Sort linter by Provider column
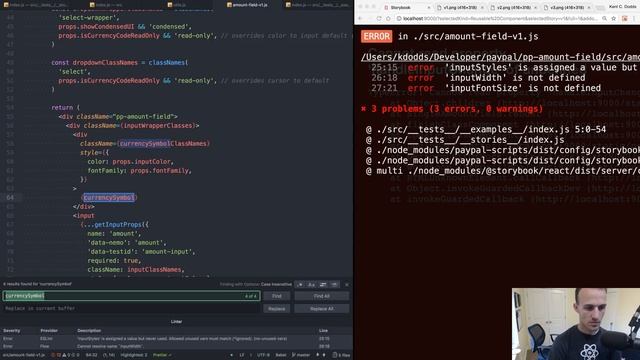This screenshot has width=640, height=360. click(x=49, y=331)
